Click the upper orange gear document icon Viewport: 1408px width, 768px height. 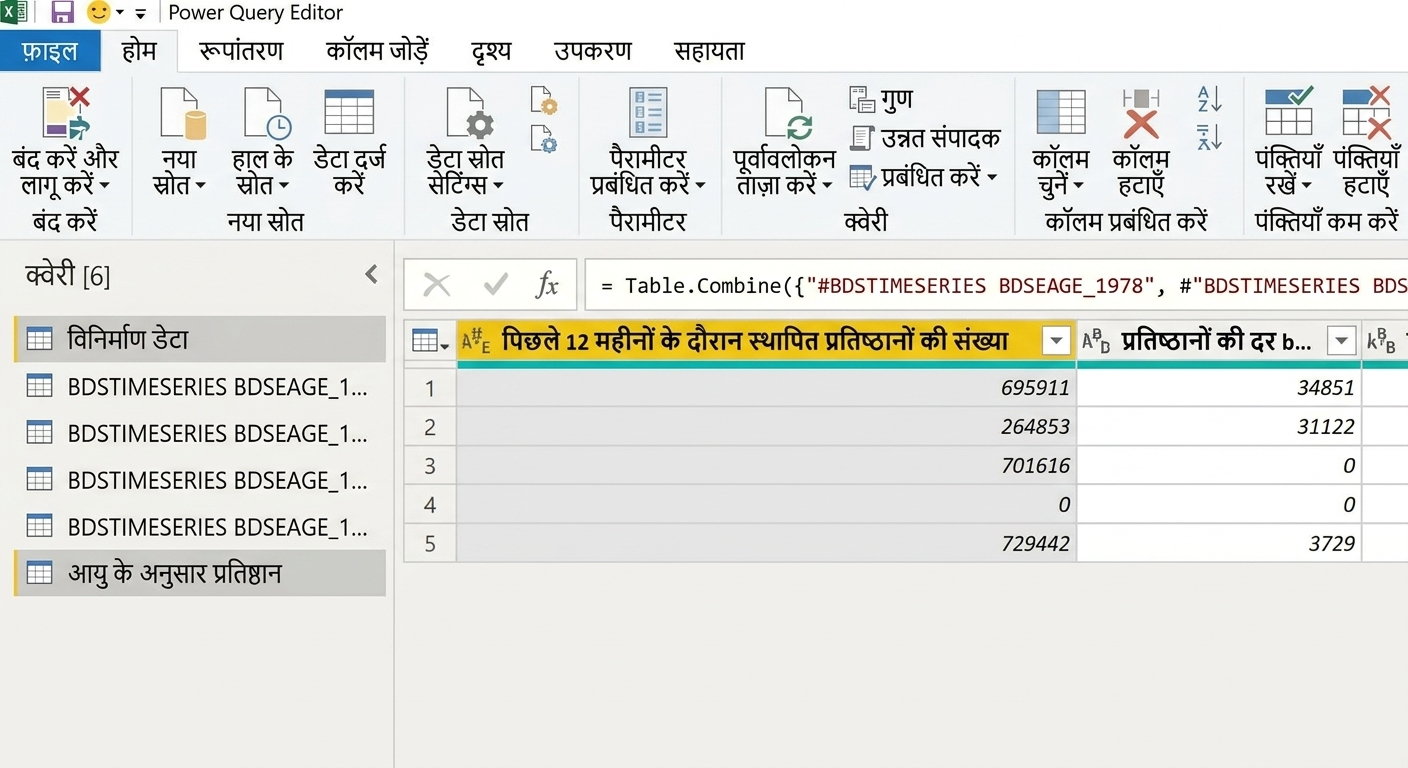tap(544, 100)
